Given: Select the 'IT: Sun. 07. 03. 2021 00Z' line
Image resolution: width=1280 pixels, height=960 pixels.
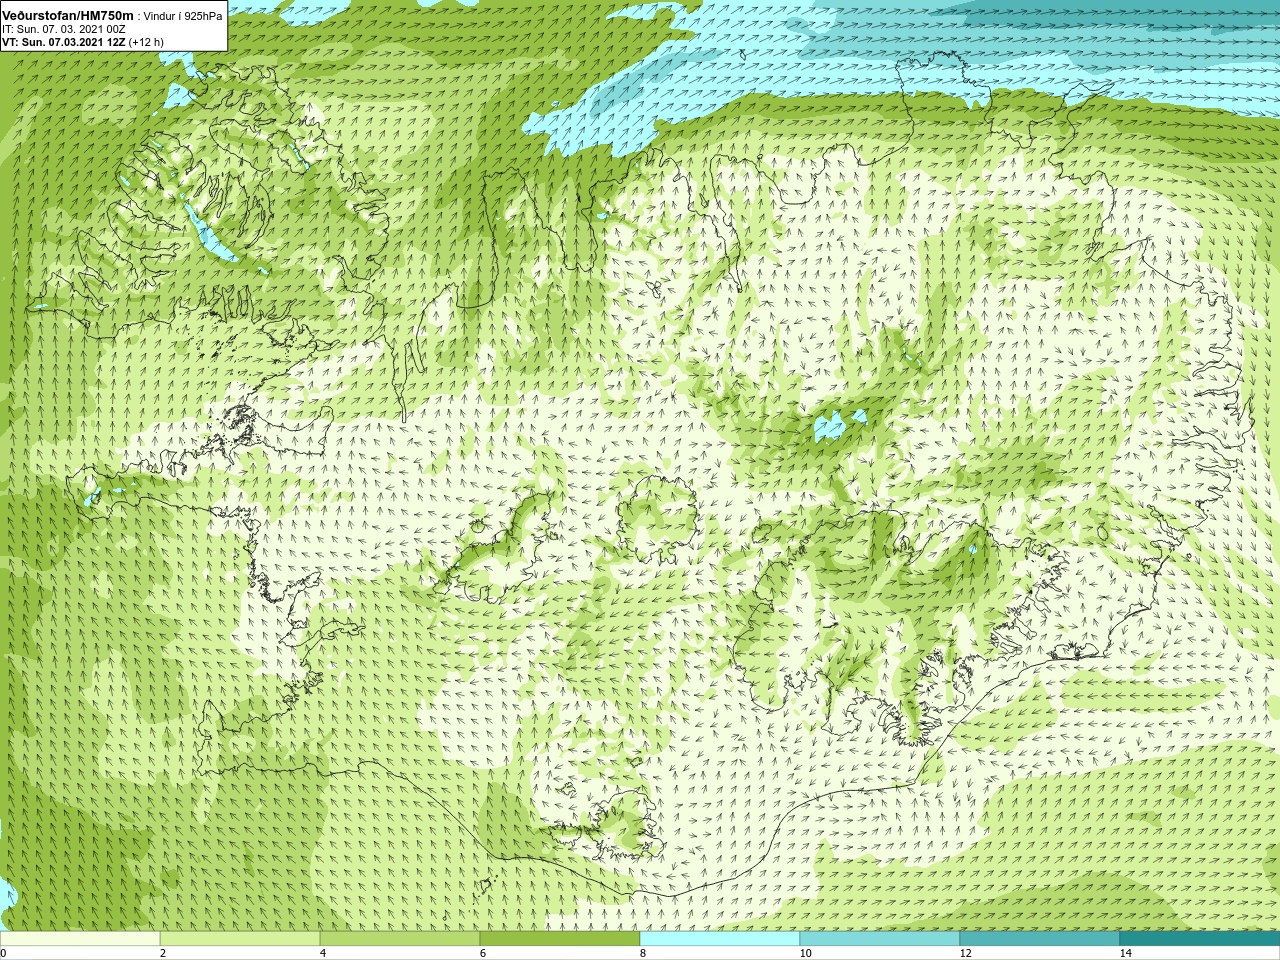Looking at the screenshot, I should (x=64, y=29).
